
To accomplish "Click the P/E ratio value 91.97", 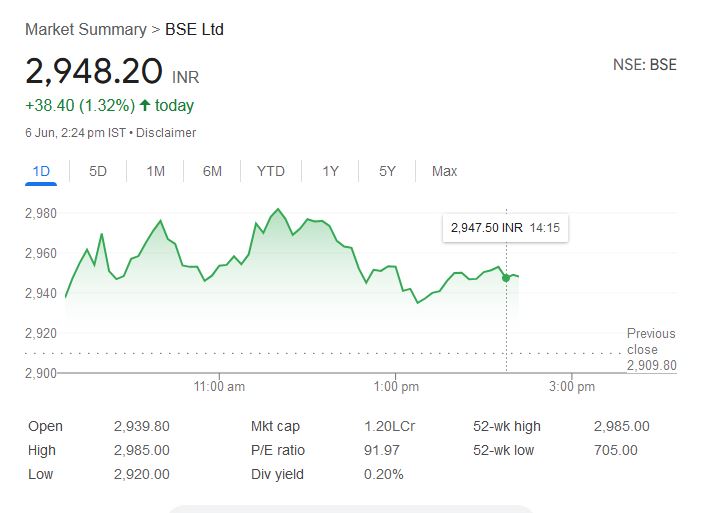I will [x=380, y=450].
